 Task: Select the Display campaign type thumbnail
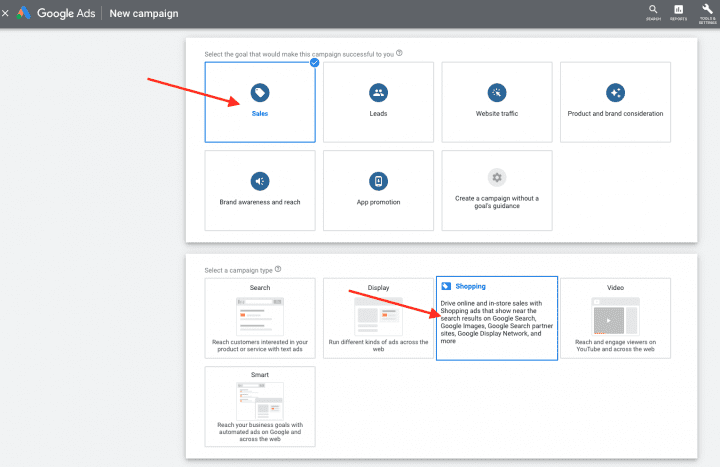pos(378,316)
